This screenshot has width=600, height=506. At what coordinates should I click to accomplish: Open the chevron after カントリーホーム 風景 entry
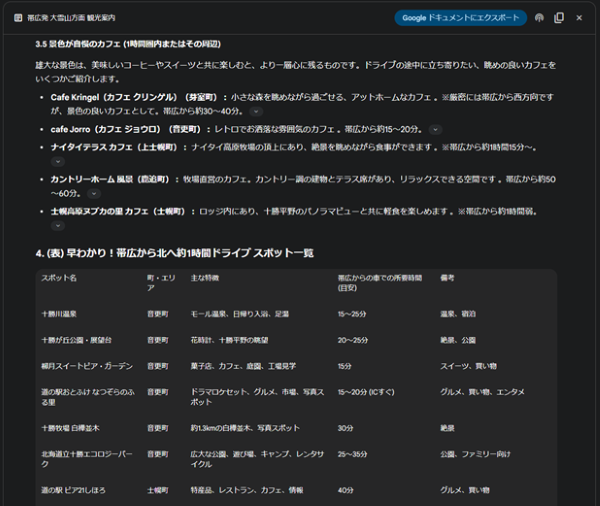point(94,194)
